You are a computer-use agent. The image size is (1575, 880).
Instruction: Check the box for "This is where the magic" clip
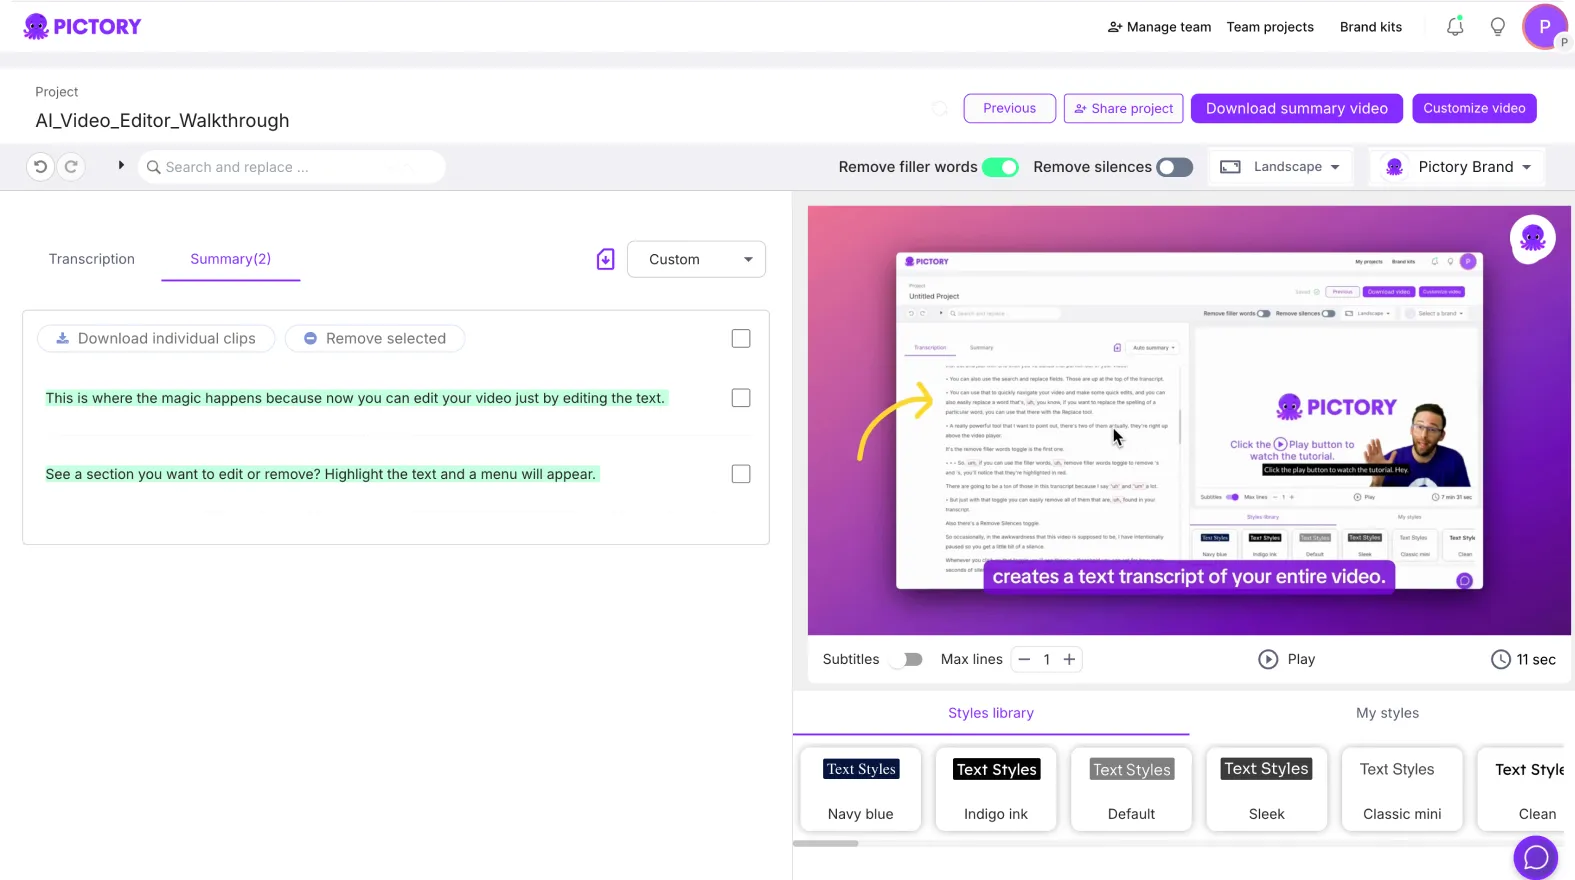tap(741, 398)
